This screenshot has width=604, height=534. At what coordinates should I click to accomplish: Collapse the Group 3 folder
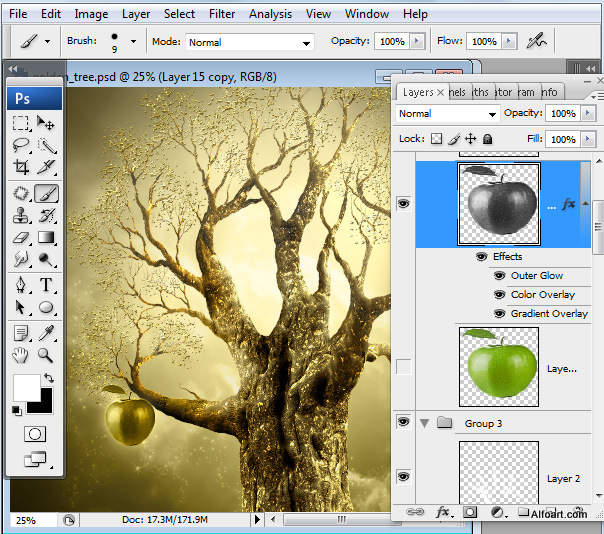[x=425, y=423]
